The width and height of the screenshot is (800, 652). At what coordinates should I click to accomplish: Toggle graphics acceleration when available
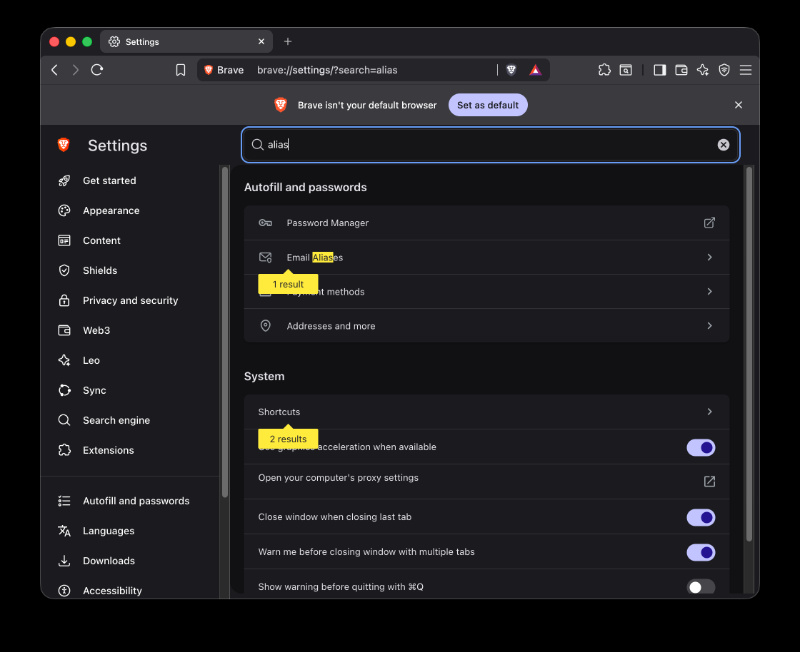pos(701,448)
